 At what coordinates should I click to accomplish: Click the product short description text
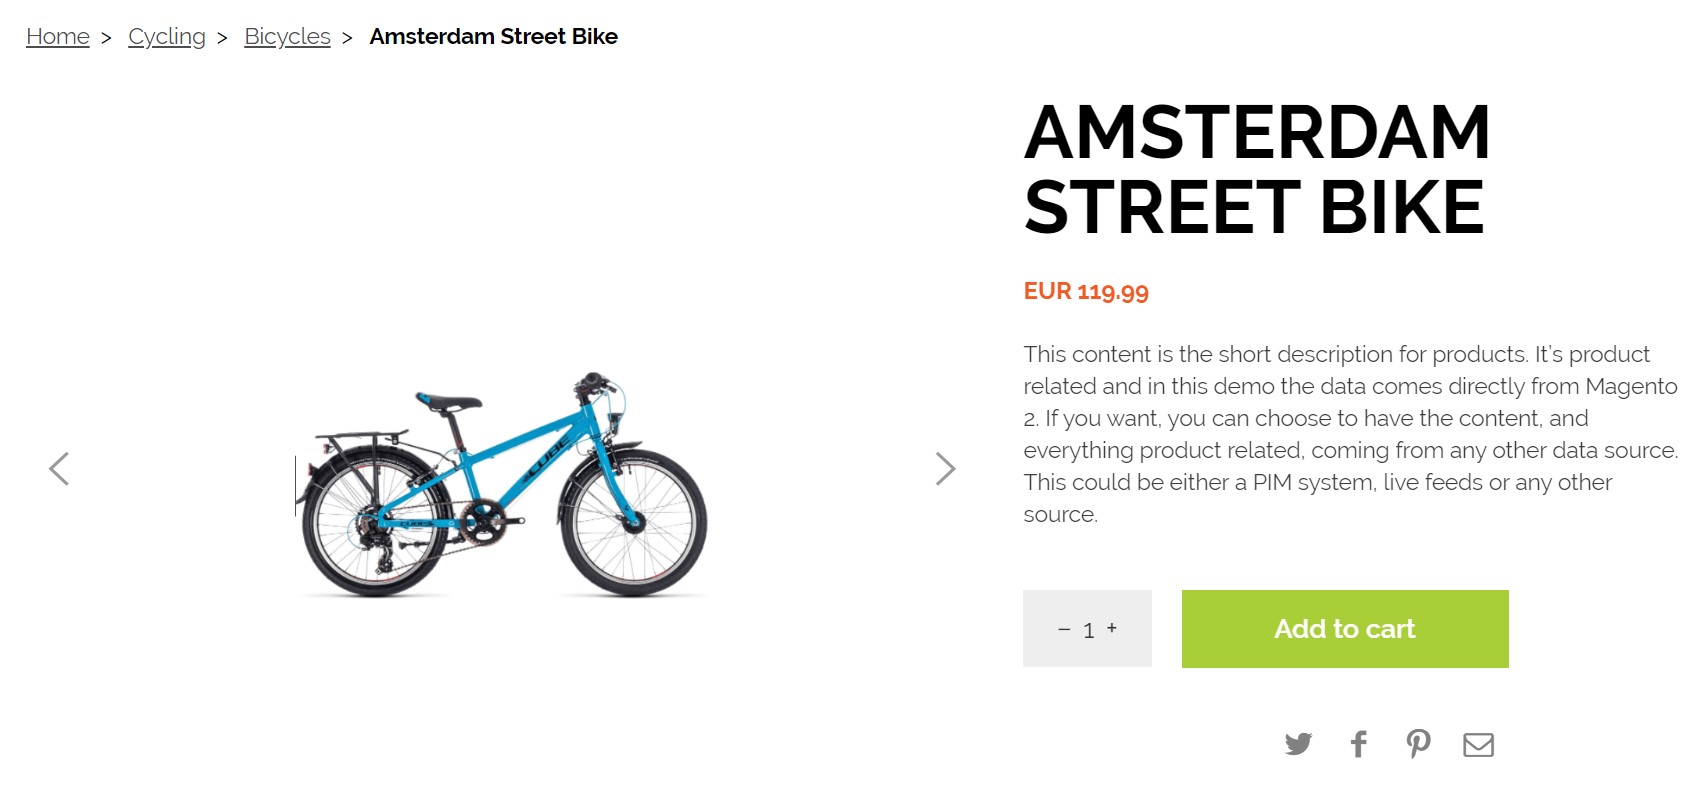1350,434
